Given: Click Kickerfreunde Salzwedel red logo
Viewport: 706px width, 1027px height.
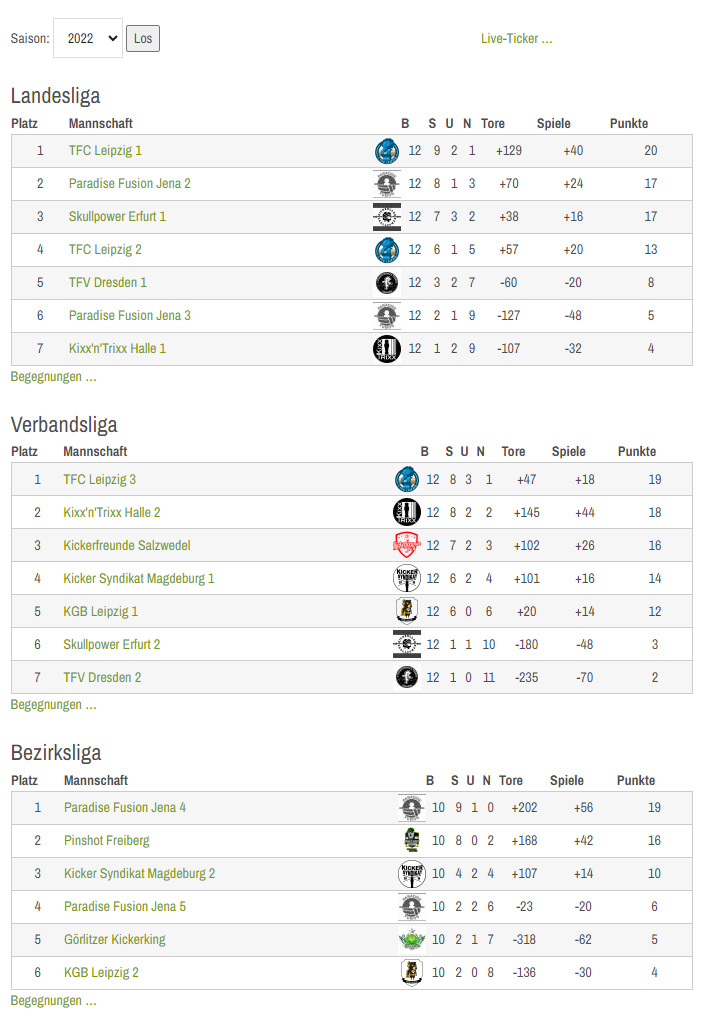Looking at the screenshot, I should pos(407,546).
